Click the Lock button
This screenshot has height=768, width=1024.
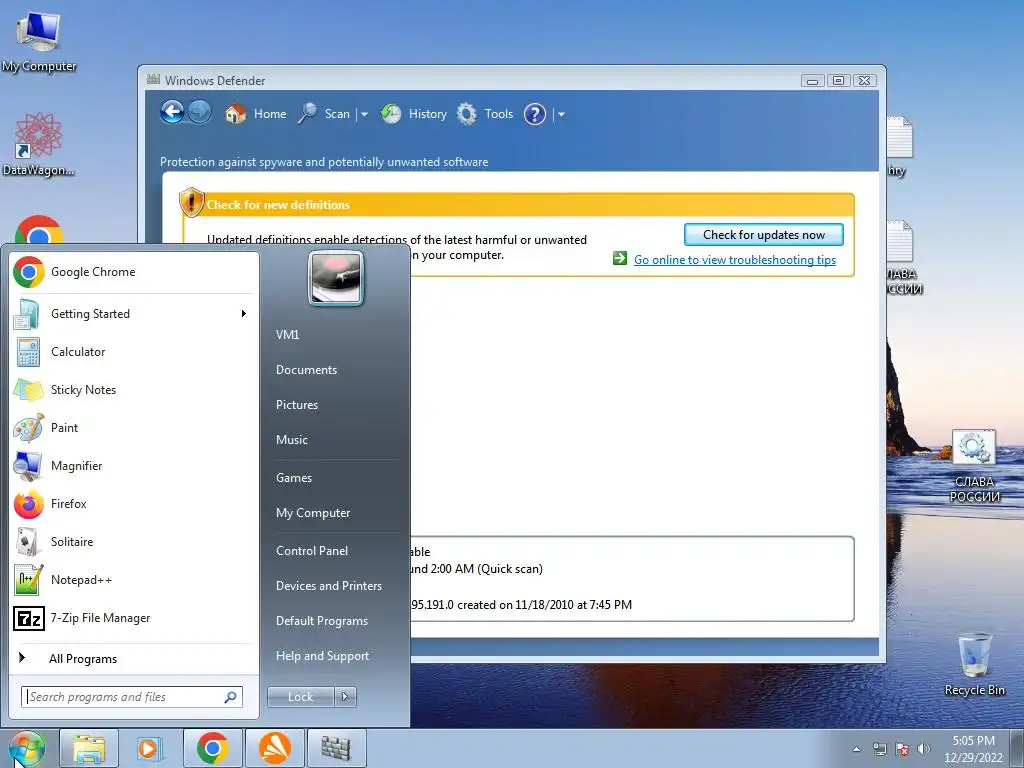coord(300,697)
